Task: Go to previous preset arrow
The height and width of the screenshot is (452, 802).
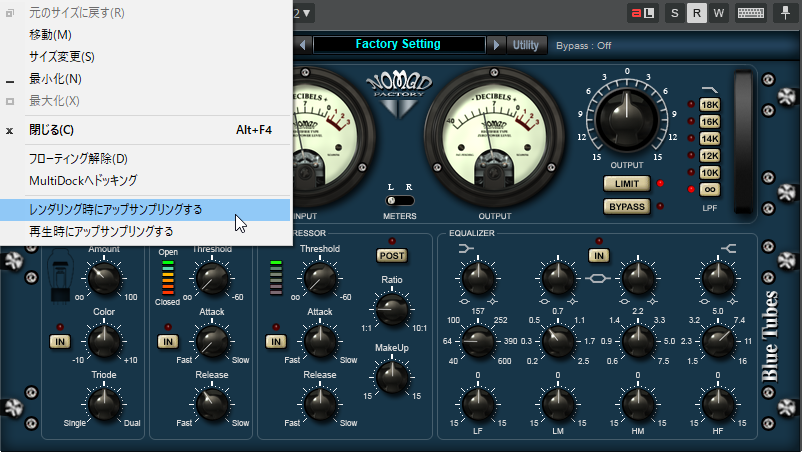Action: [x=303, y=45]
